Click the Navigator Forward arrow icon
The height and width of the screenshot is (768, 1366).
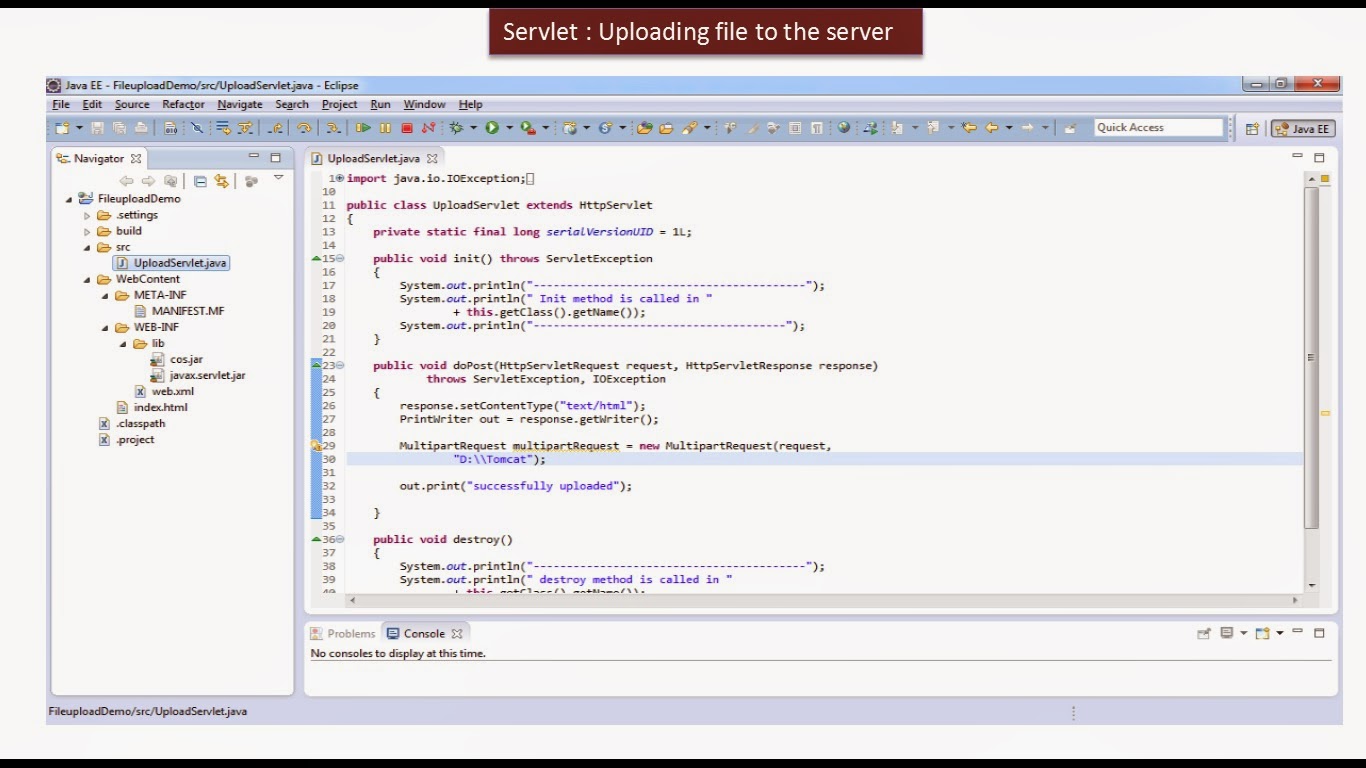pos(148,181)
